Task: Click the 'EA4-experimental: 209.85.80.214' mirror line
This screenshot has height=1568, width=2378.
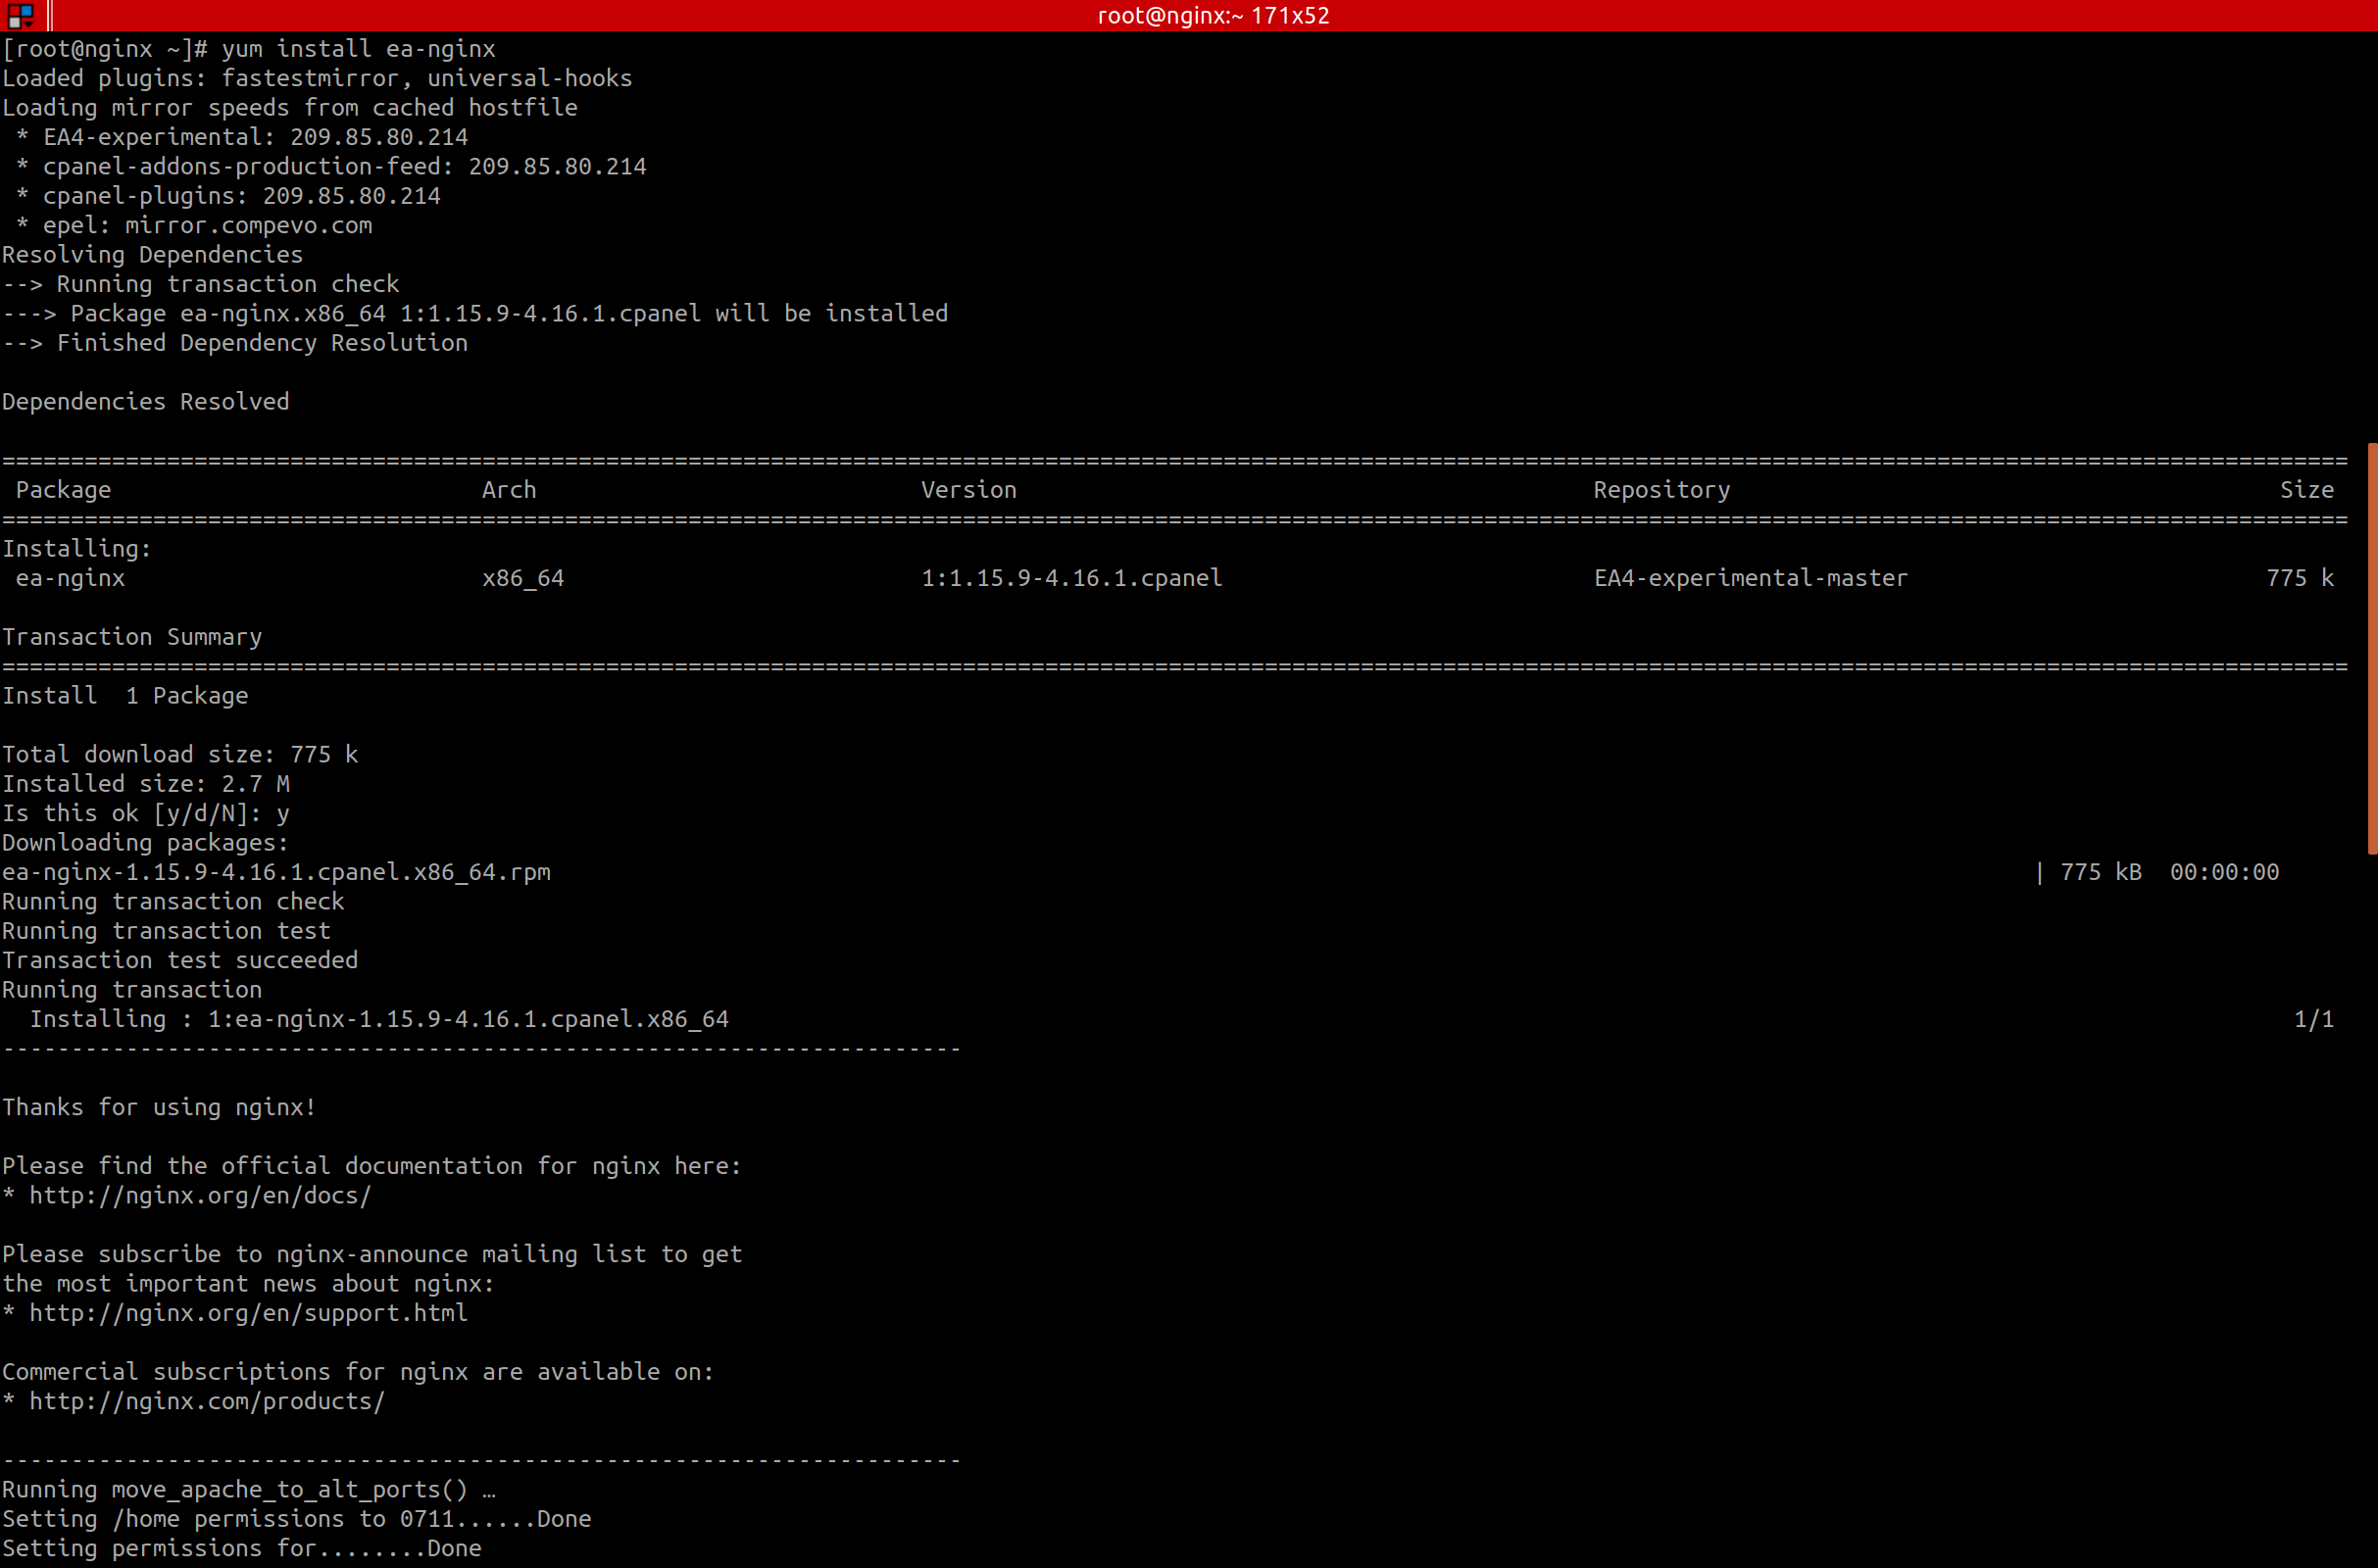Action: (x=242, y=137)
